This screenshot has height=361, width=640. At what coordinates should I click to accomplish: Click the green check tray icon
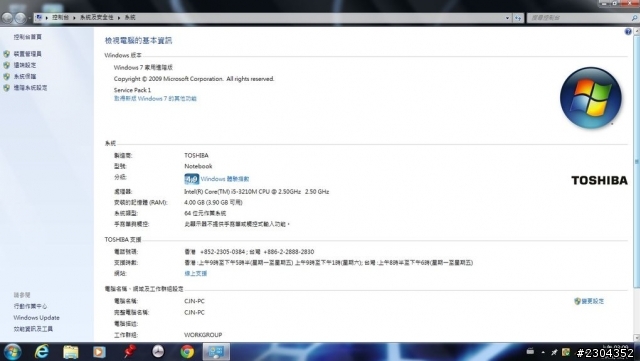point(566,352)
